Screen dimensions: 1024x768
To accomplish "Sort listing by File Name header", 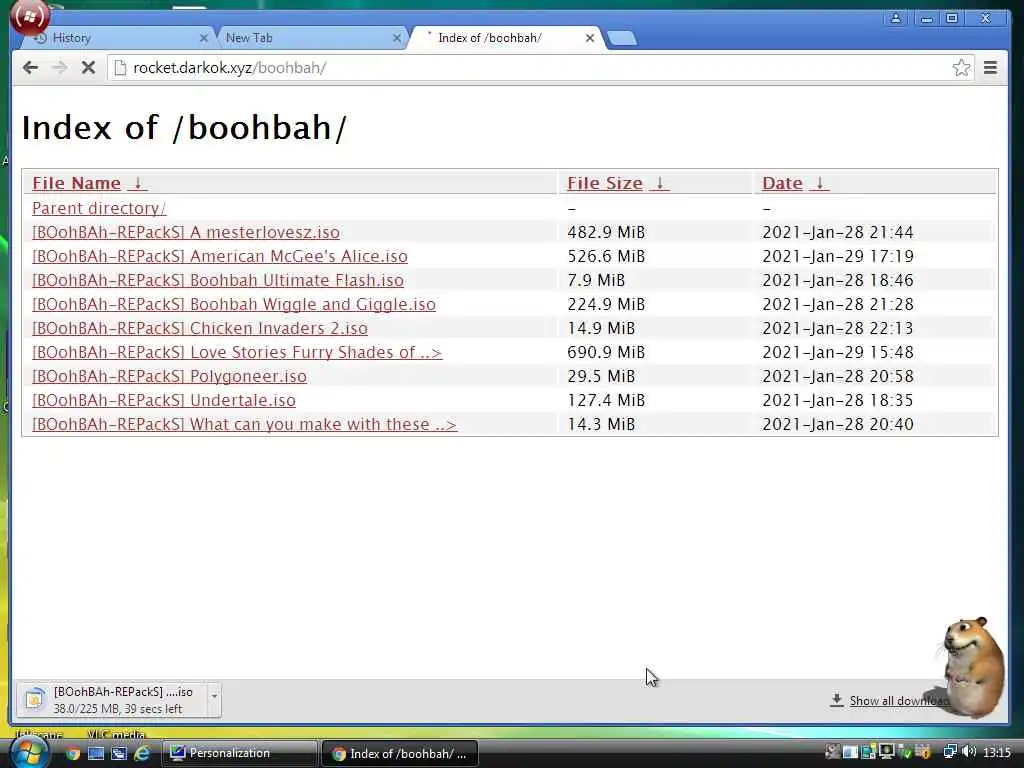I will [x=76, y=183].
